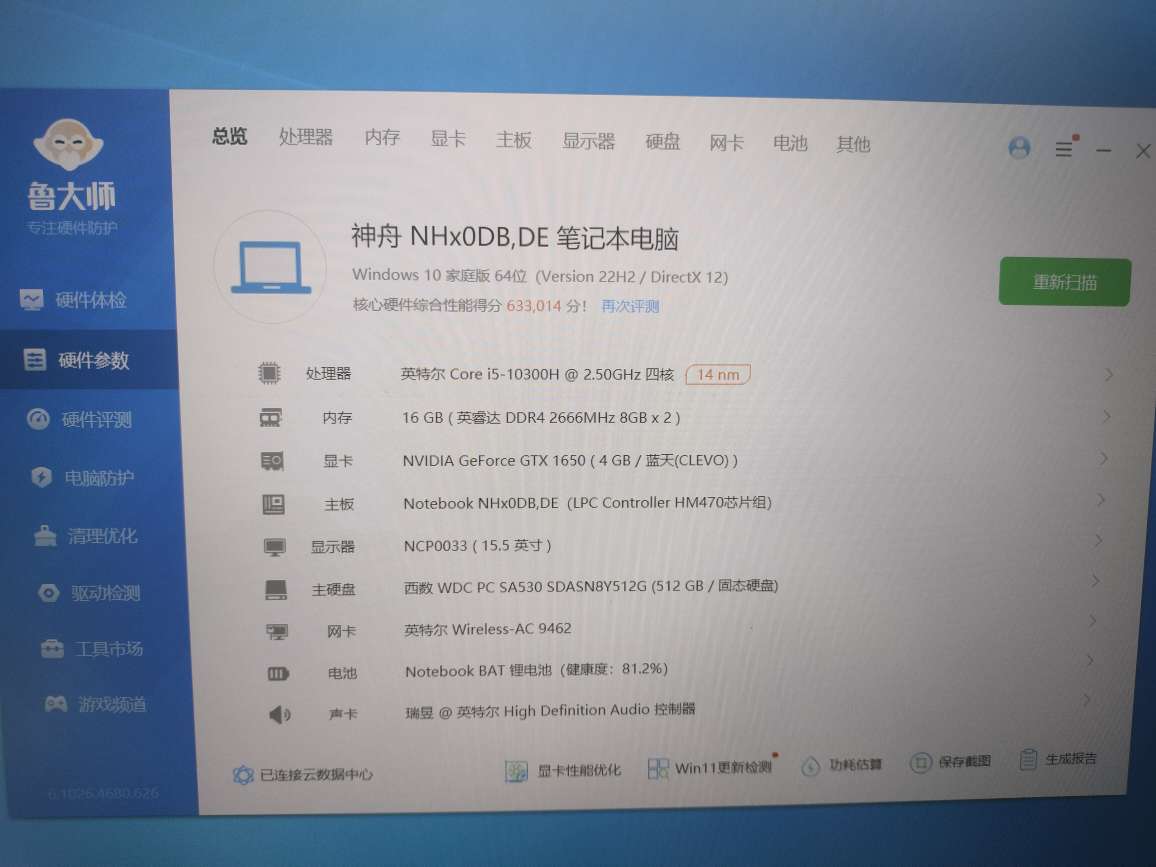This screenshot has width=1156, height=867.
Task: Switch to the 网卡 tab
Action: [x=727, y=142]
